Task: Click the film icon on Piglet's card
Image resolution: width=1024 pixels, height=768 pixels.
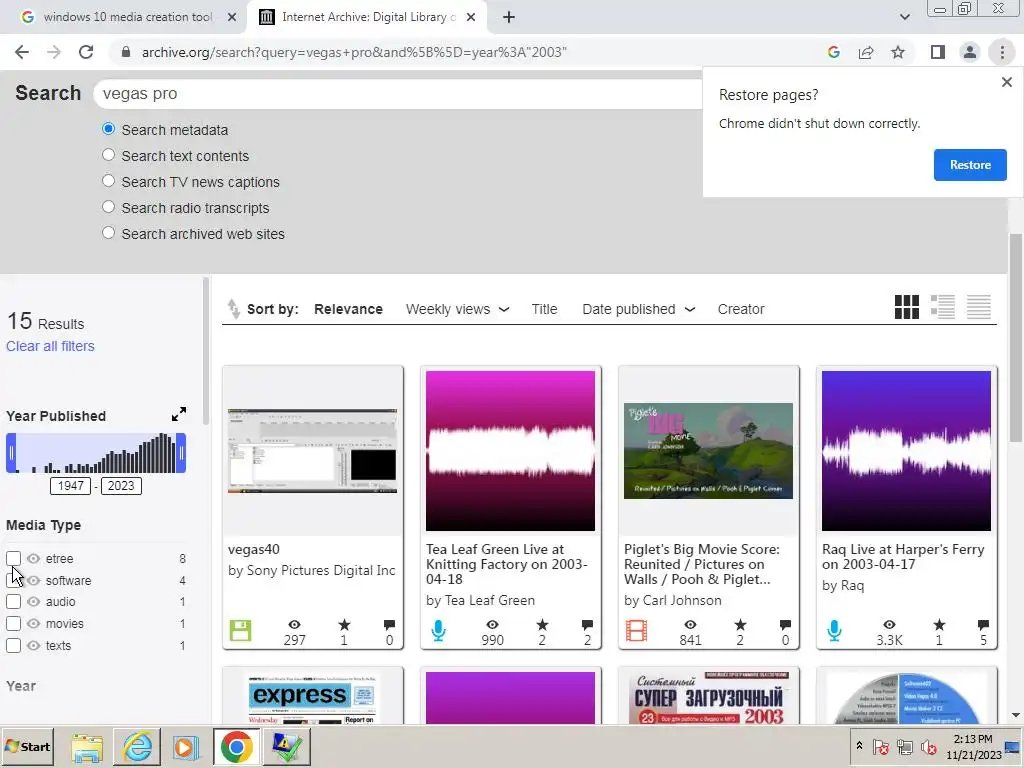Action: click(x=636, y=631)
